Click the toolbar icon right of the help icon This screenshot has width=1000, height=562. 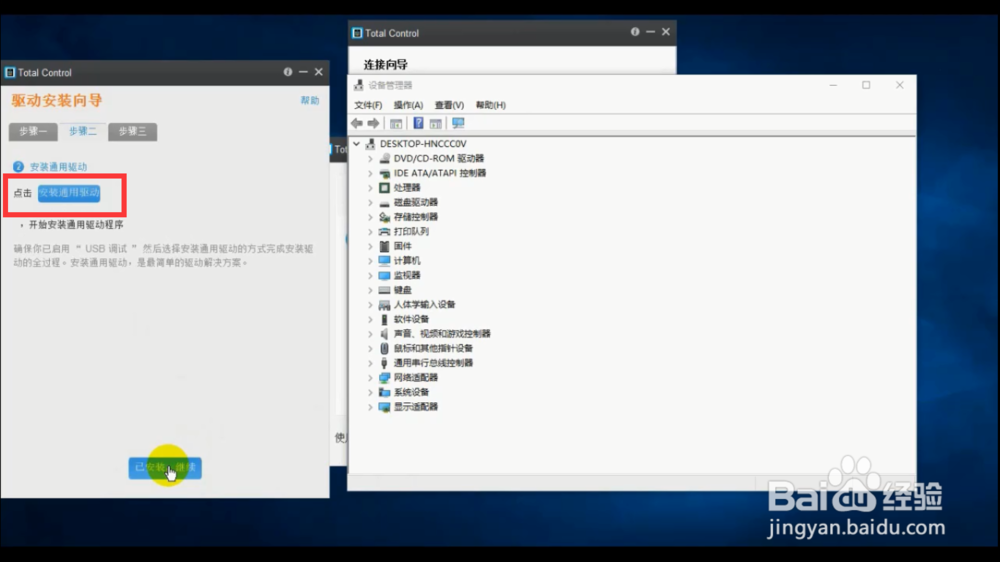tap(436, 123)
